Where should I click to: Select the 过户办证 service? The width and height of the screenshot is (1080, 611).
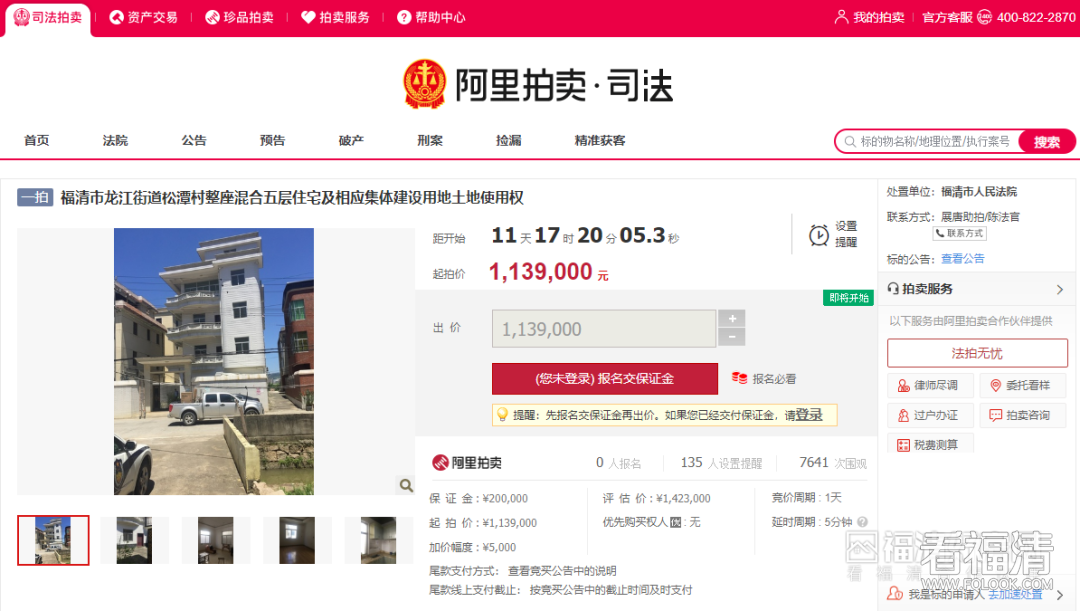931,415
